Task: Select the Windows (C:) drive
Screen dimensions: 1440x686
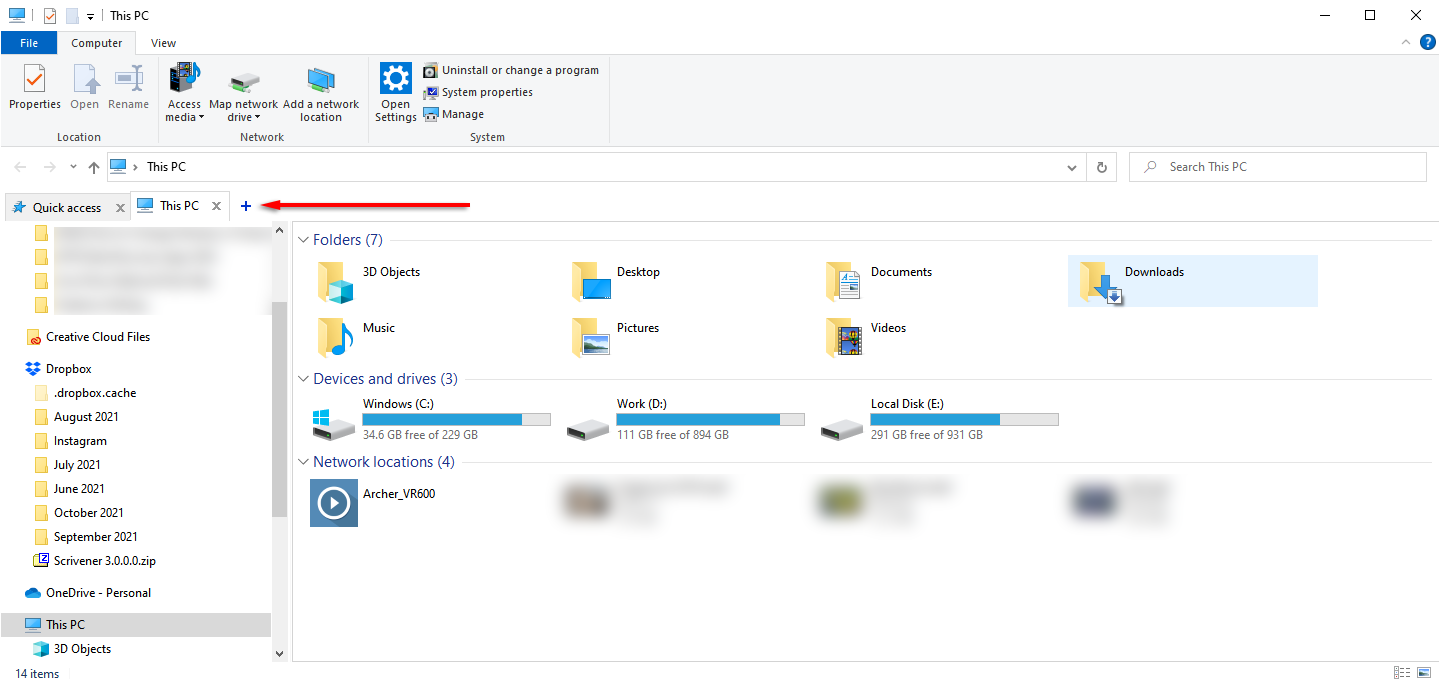Action: pyautogui.click(x=433, y=420)
